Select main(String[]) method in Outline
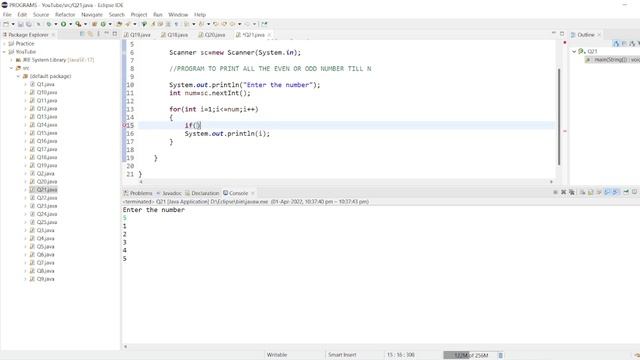The image size is (640, 360). pos(612,60)
